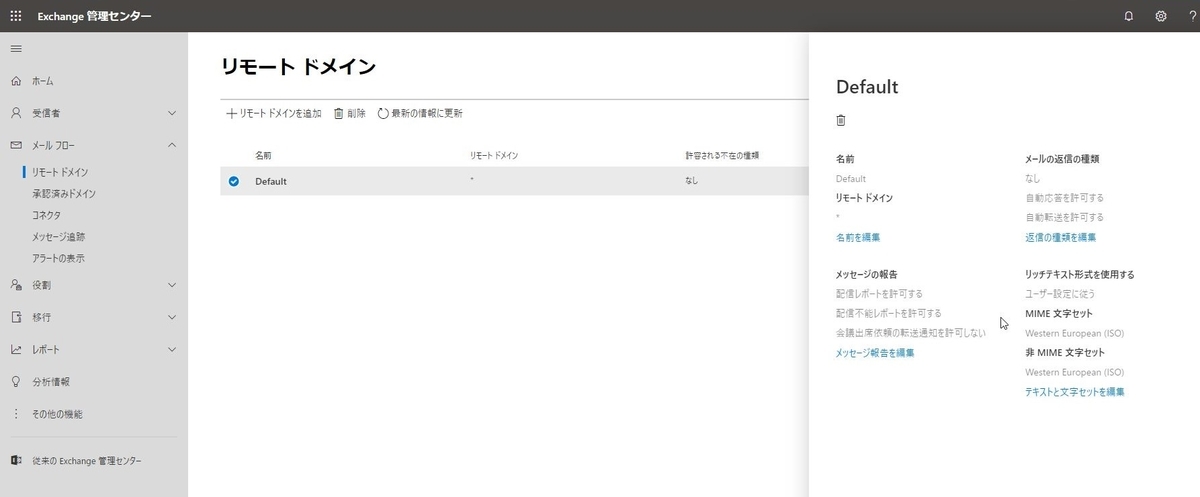Open the notifications bell icon
Screen dimensions: 1200x497
(1129, 16)
